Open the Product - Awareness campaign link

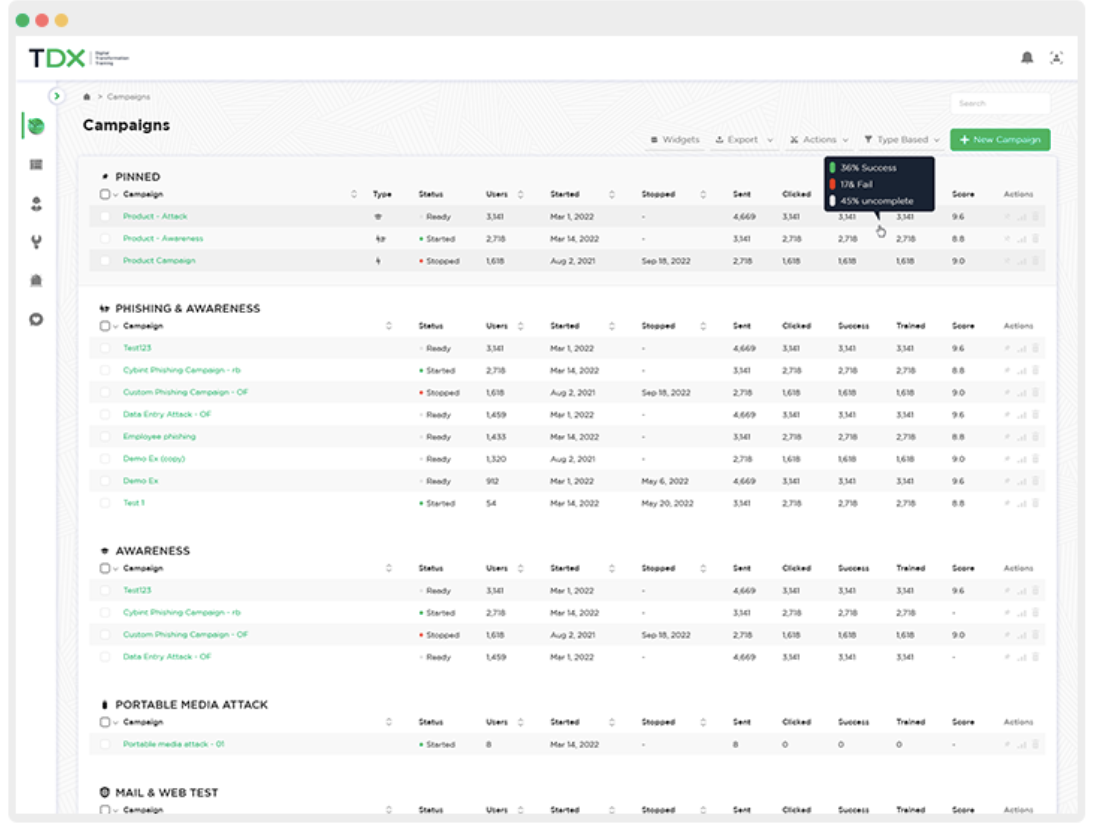coord(163,239)
